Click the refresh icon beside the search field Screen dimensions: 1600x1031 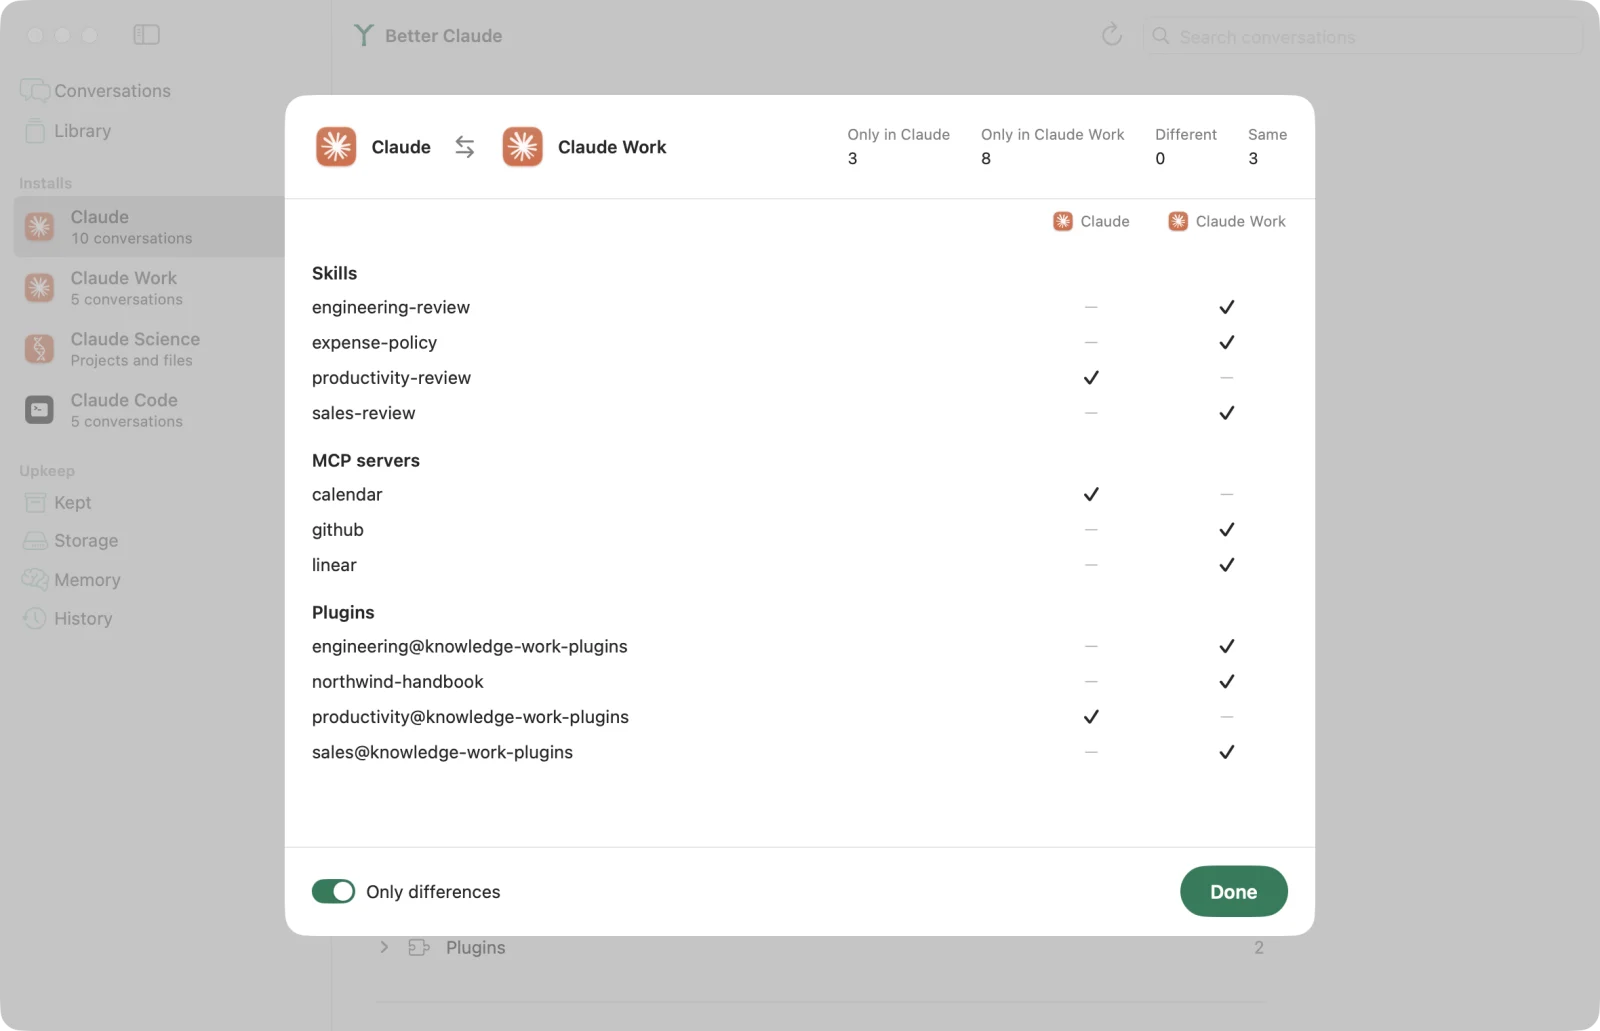click(1111, 36)
